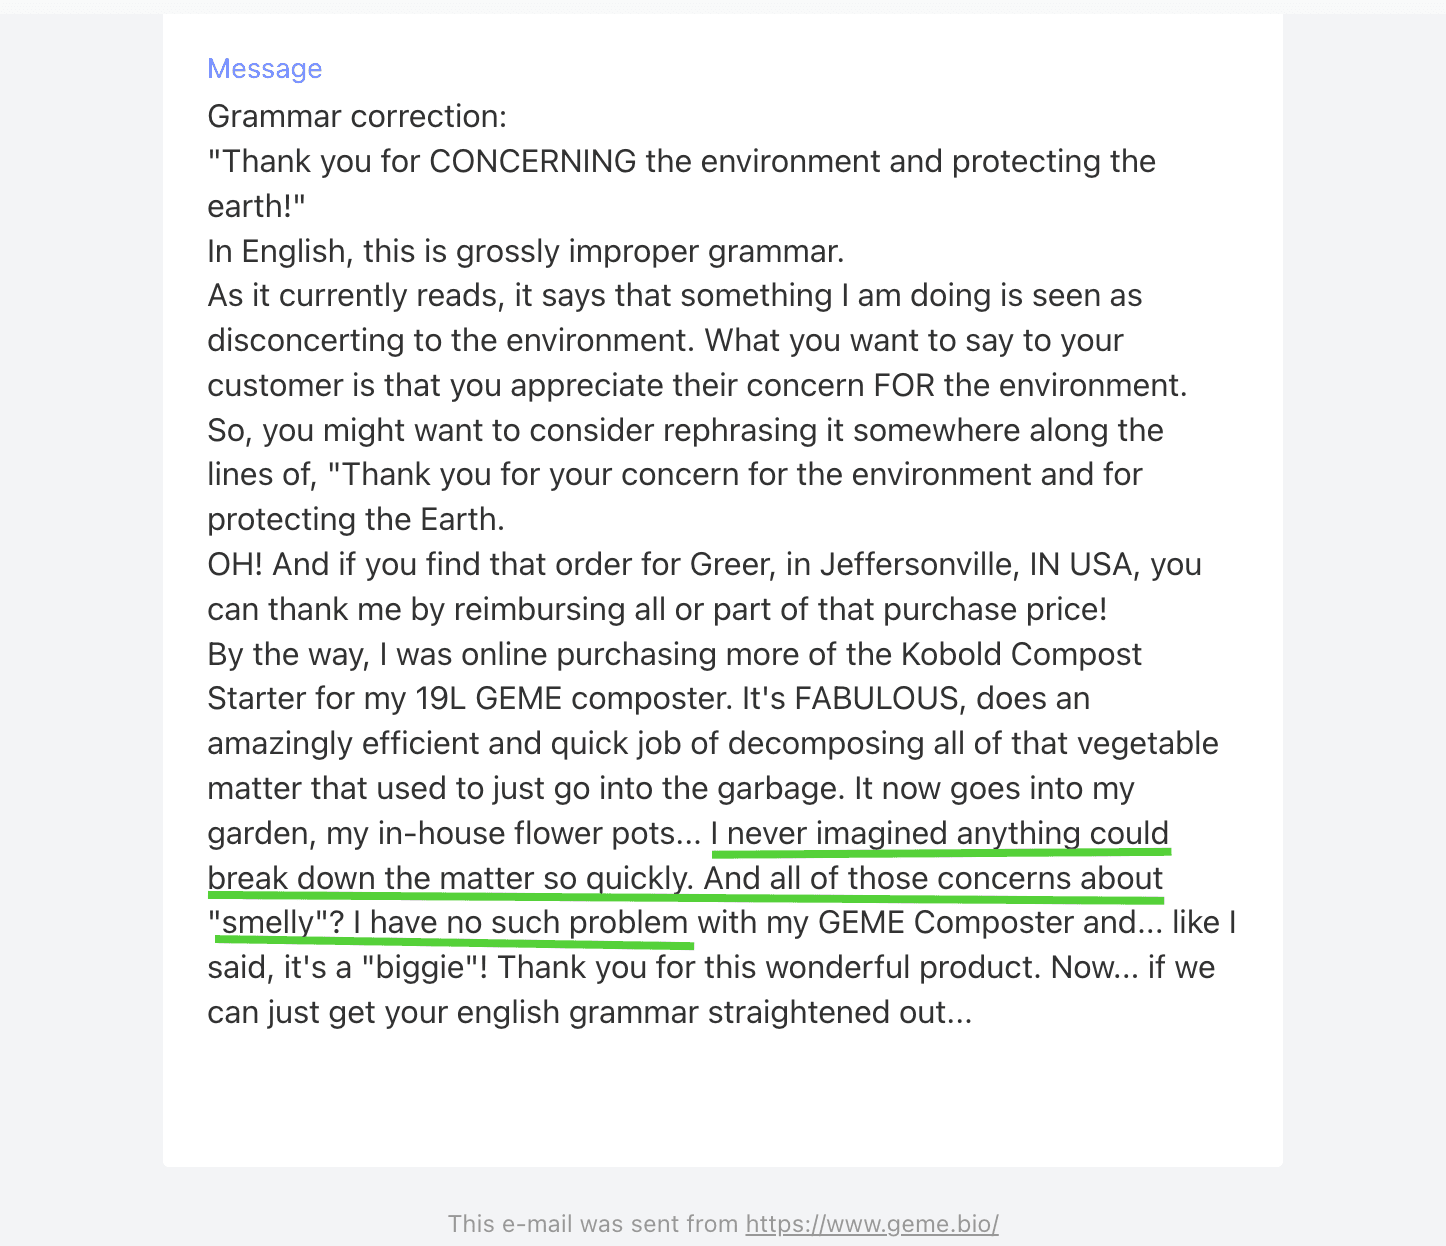Image resolution: width=1446 pixels, height=1246 pixels.
Task: Click the "Kobold Compost" product name
Action: 1021,655
